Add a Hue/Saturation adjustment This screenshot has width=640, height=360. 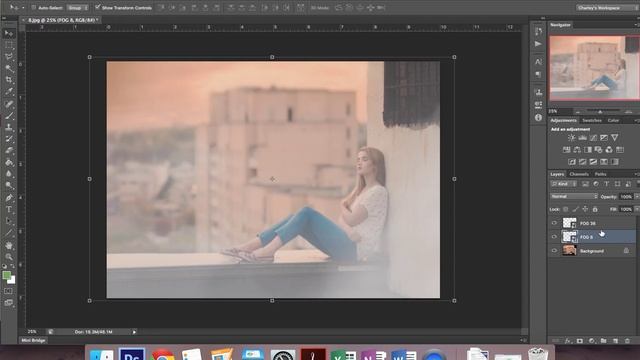(x=567, y=150)
